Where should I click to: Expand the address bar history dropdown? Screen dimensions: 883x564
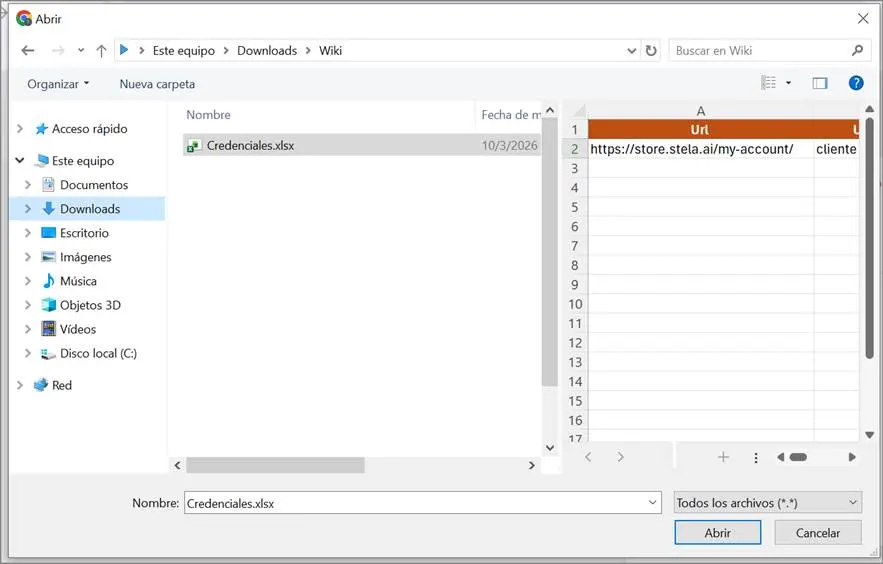(x=631, y=51)
